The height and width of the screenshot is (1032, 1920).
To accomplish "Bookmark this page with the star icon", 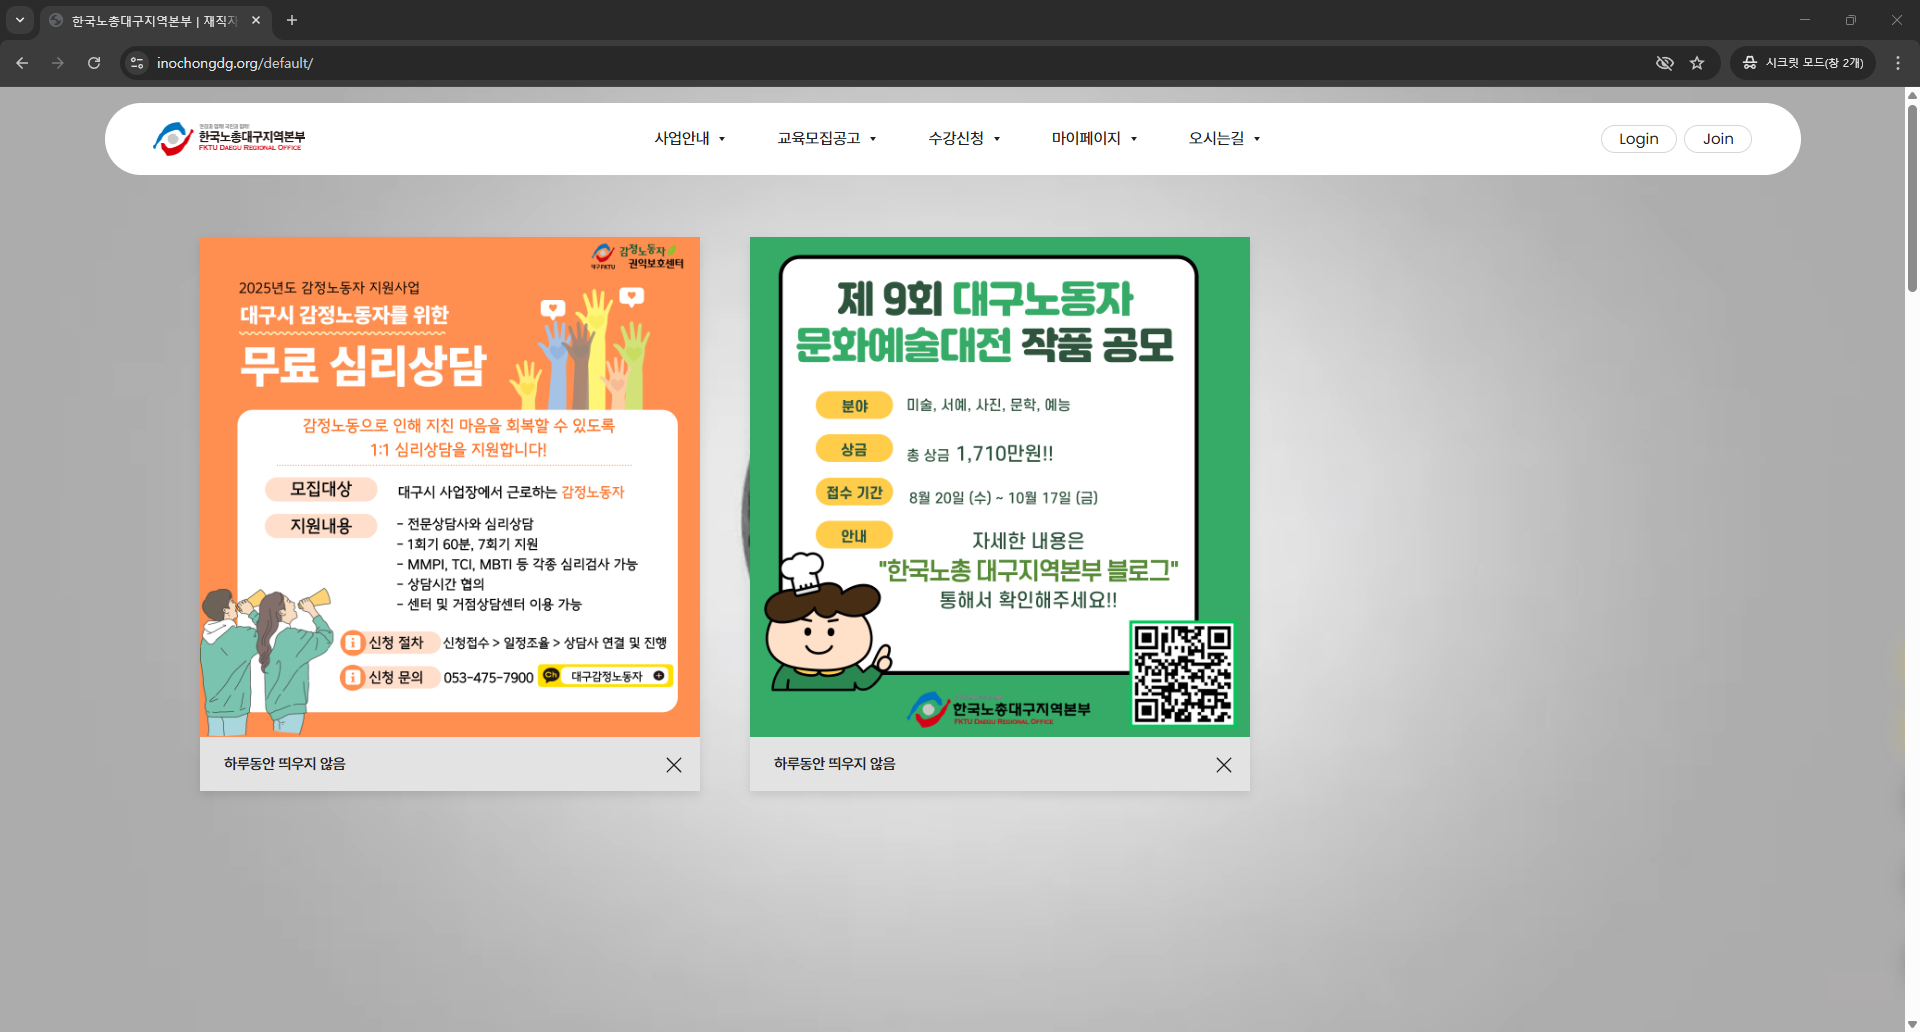I will click(1697, 63).
